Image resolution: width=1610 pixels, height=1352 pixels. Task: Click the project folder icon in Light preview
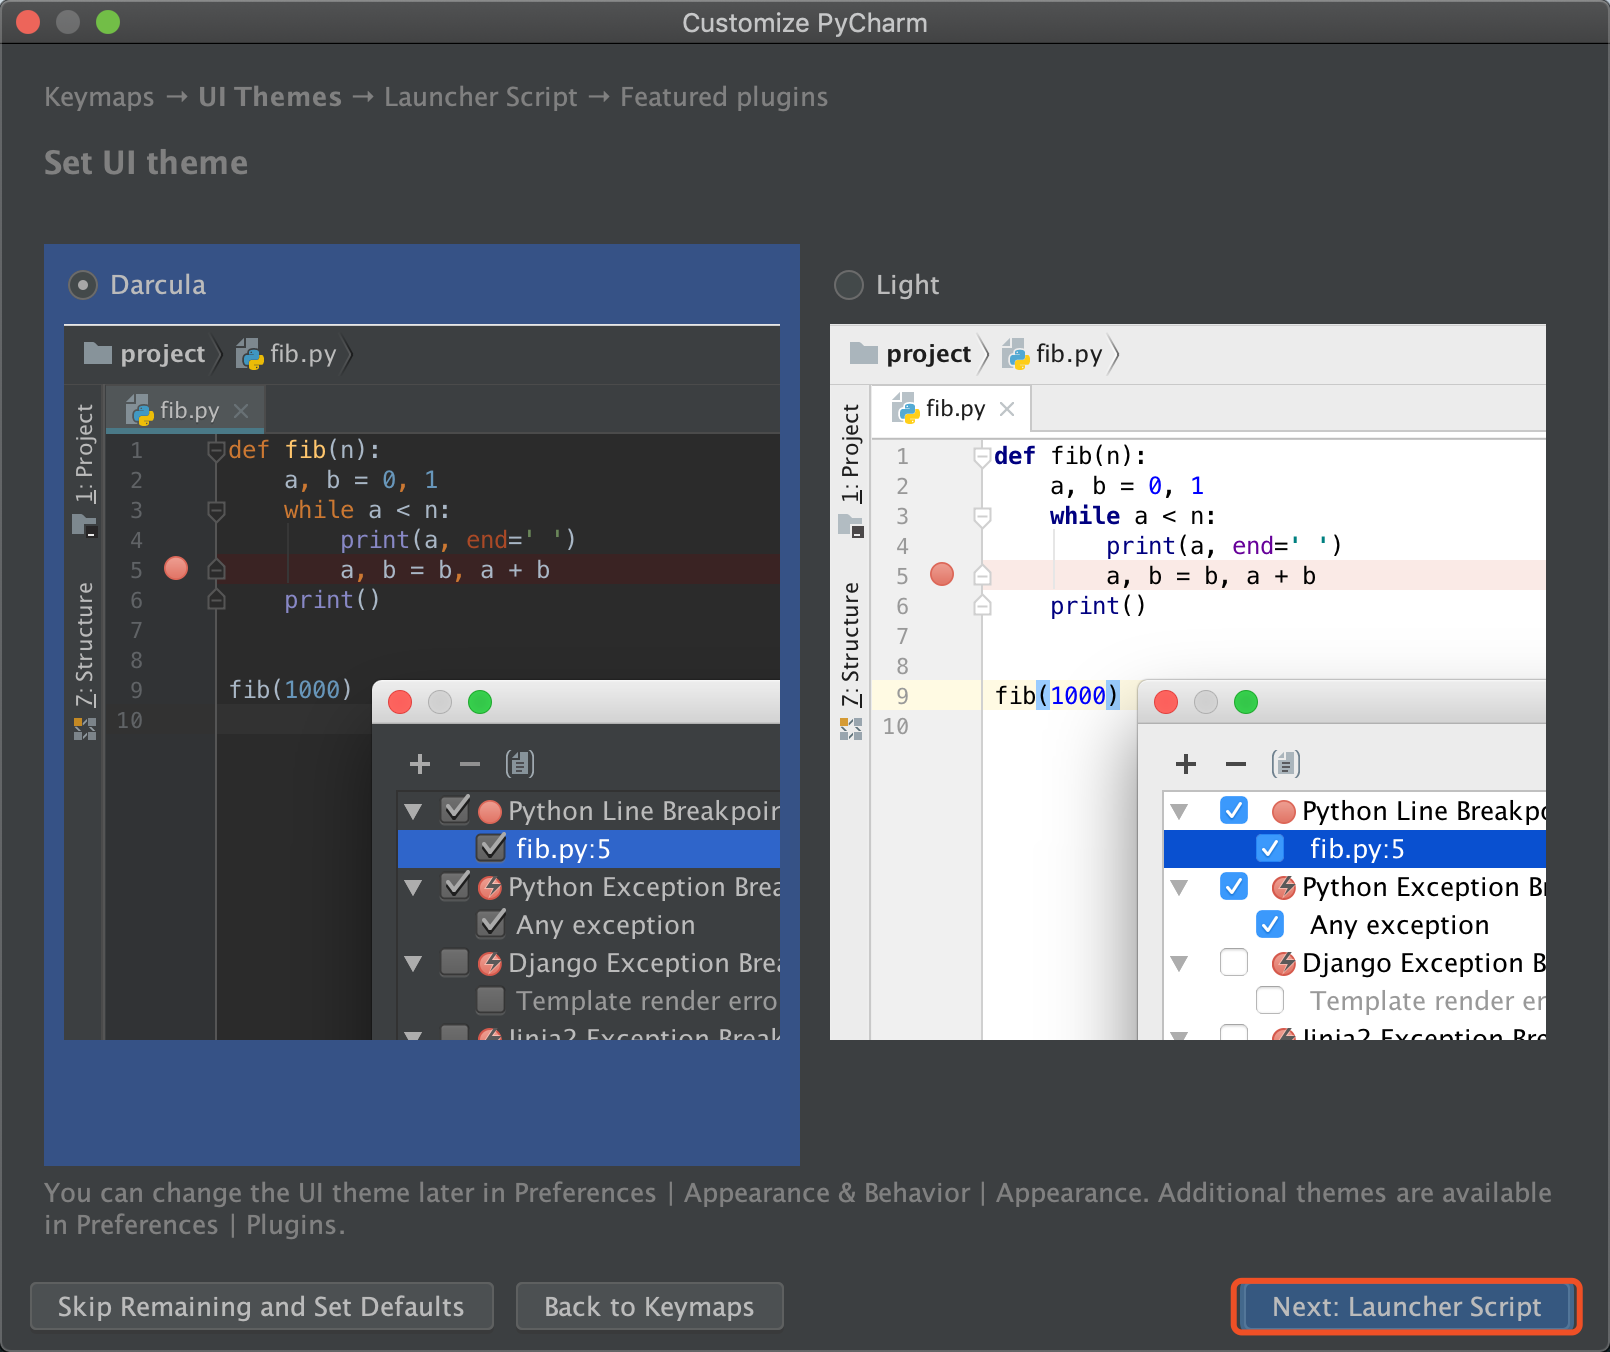coord(864,353)
